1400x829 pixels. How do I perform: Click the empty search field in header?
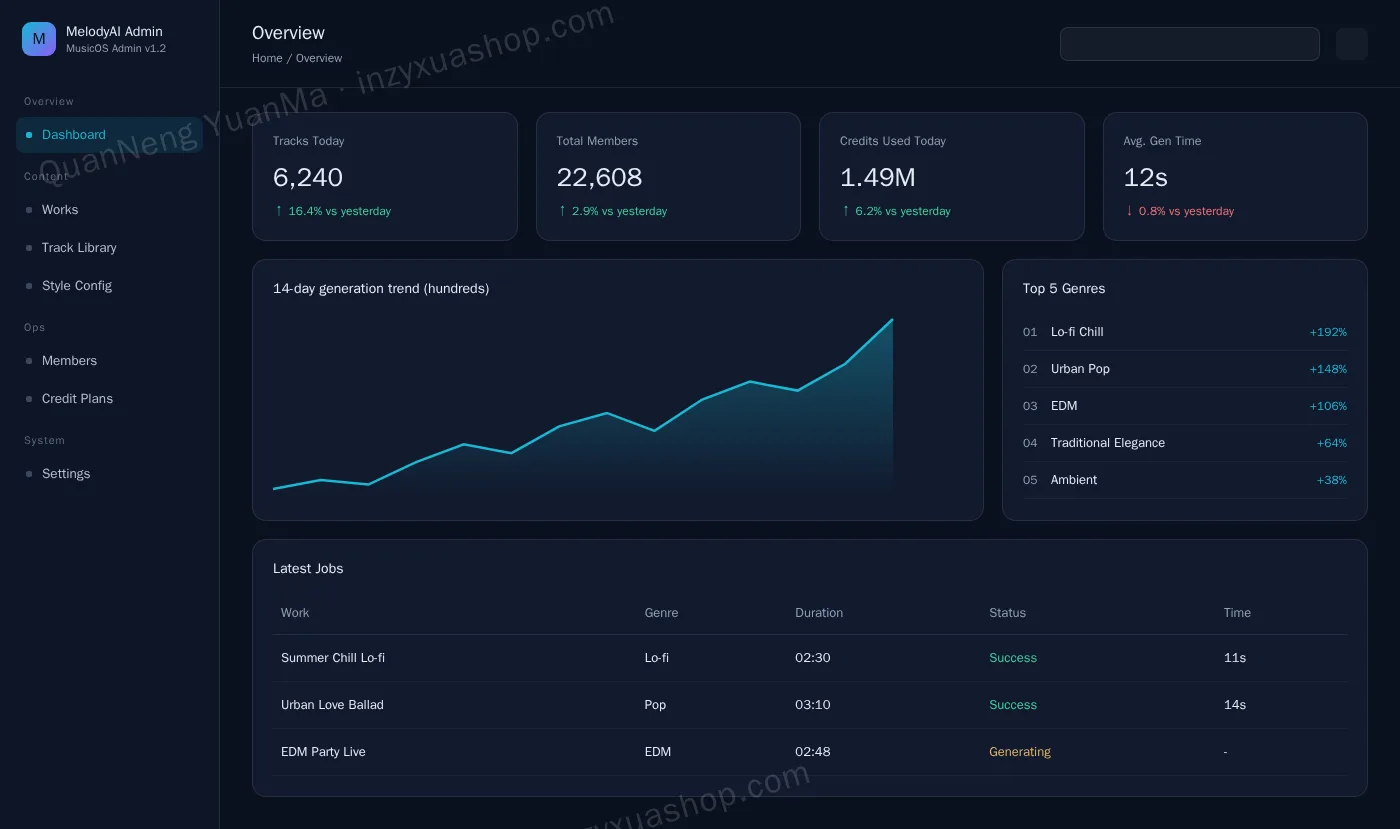click(x=1189, y=44)
